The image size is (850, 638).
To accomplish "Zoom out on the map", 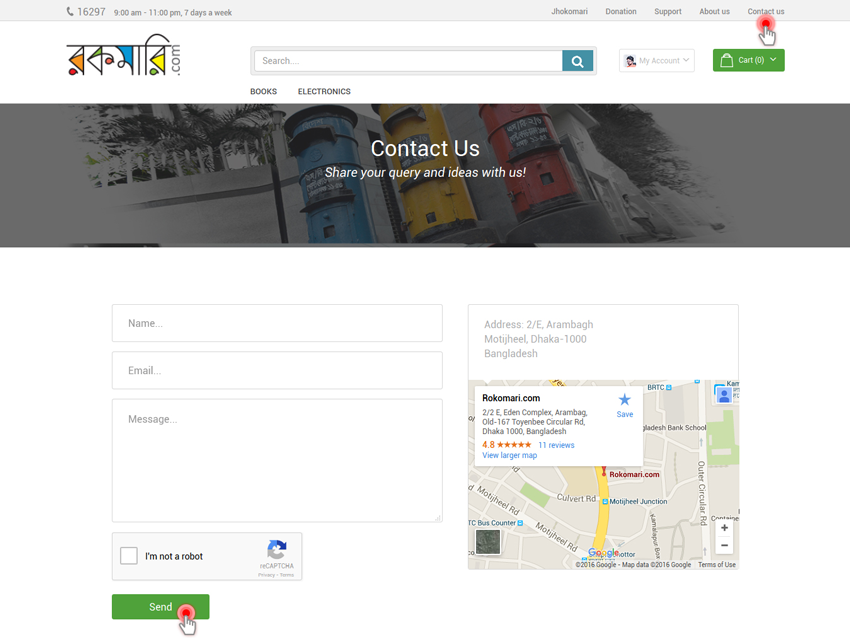I will (x=724, y=546).
